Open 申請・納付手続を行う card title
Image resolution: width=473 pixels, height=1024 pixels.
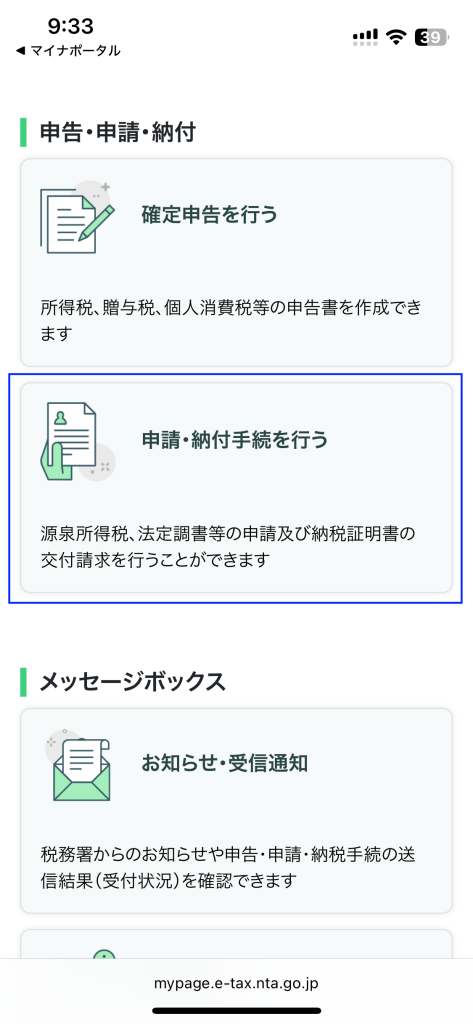pyautogui.click(x=235, y=440)
